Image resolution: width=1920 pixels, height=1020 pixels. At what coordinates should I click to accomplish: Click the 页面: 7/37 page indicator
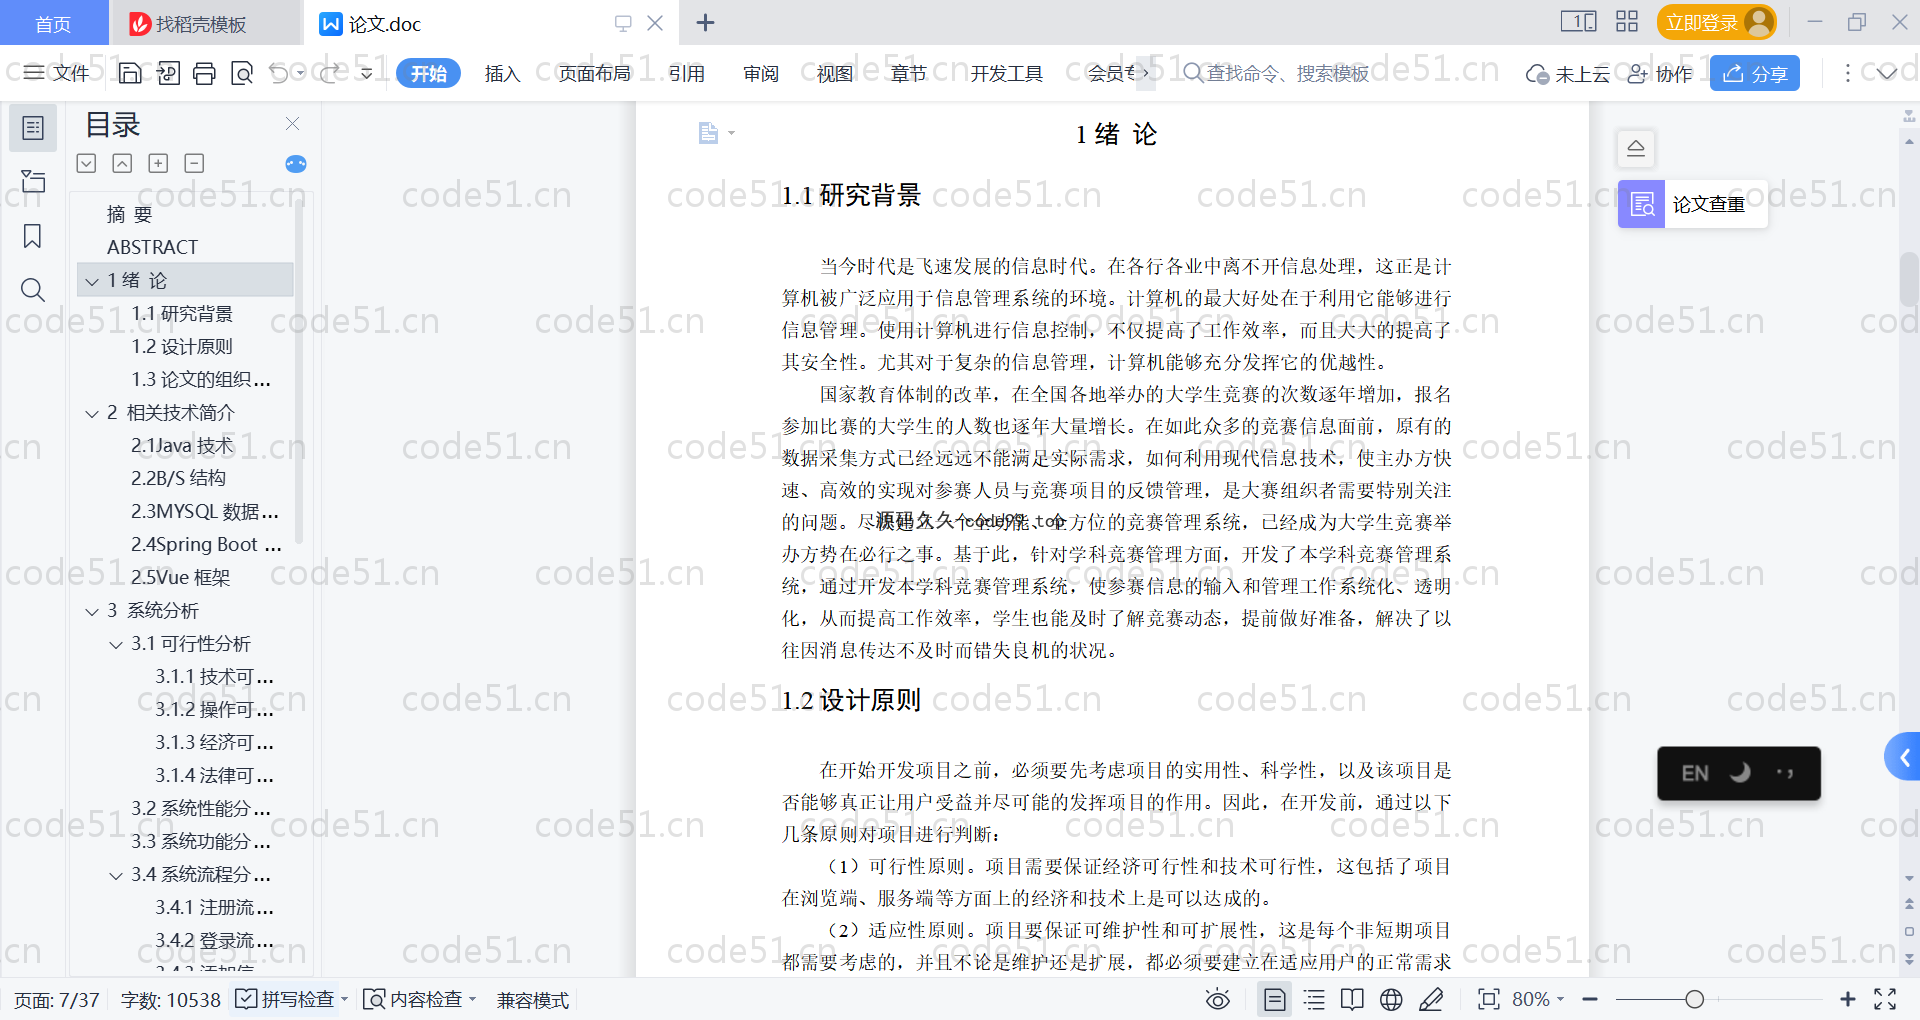click(56, 1000)
